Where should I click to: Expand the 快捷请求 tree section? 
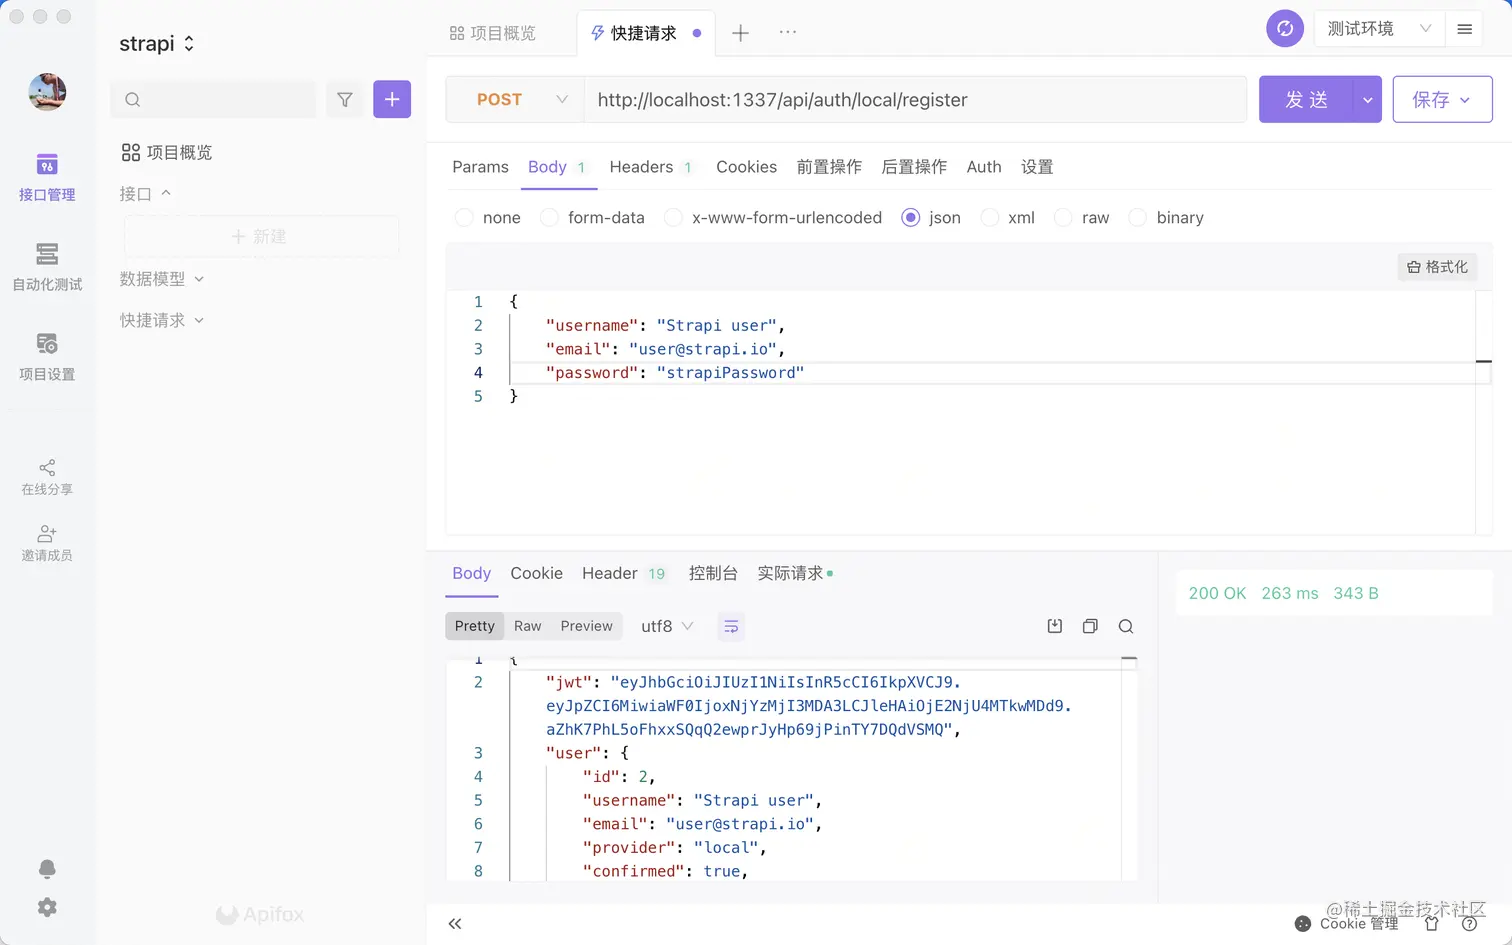pos(161,320)
